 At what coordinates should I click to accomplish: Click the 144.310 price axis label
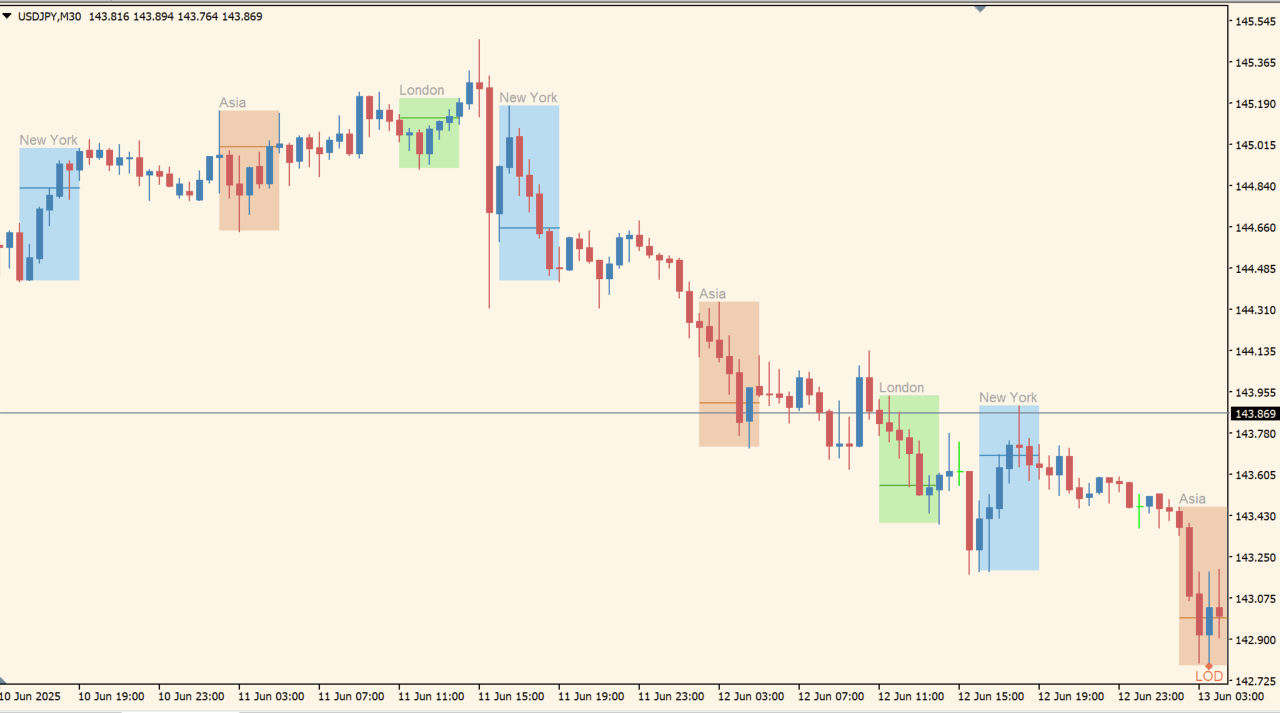click(x=1254, y=310)
